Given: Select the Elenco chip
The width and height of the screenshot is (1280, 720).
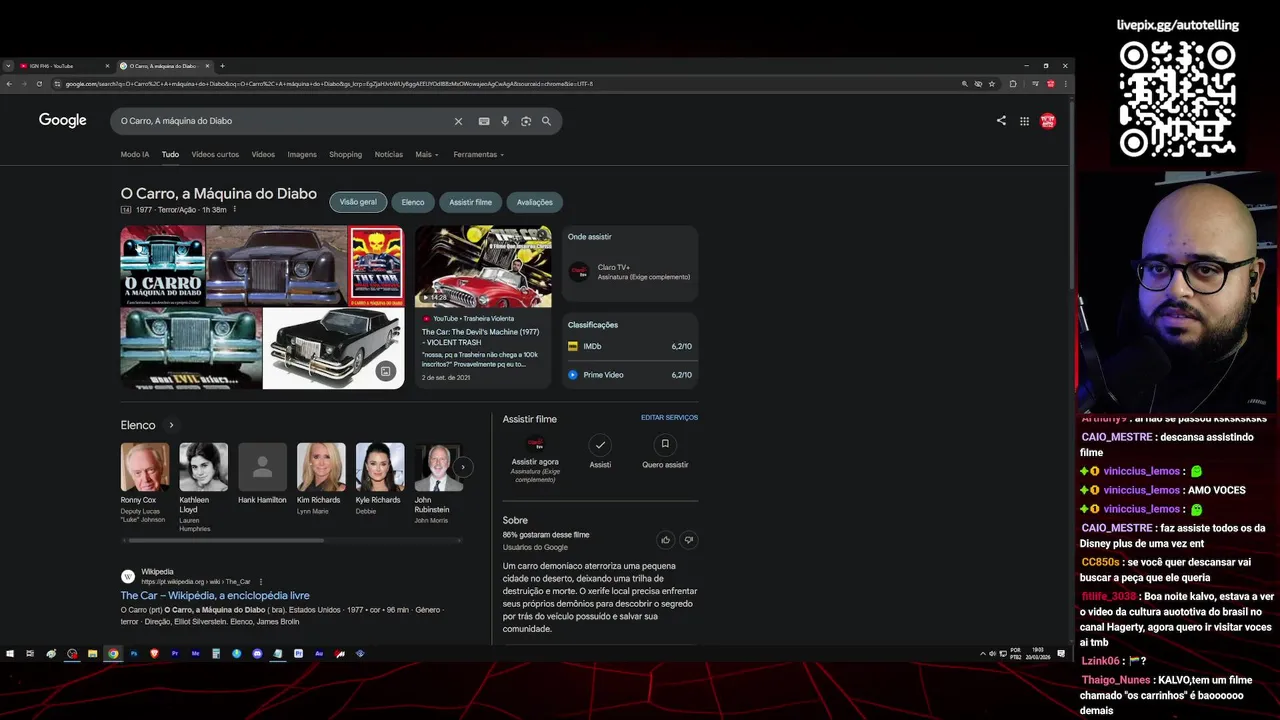Looking at the screenshot, I should [x=413, y=202].
